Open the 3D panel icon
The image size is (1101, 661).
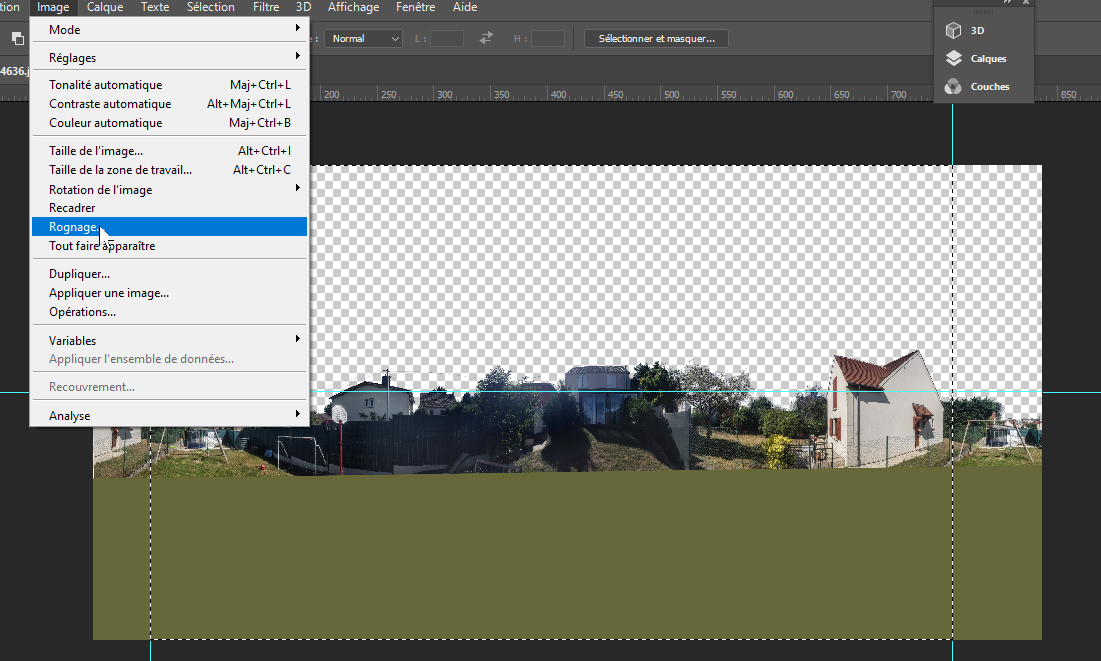(954, 31)
